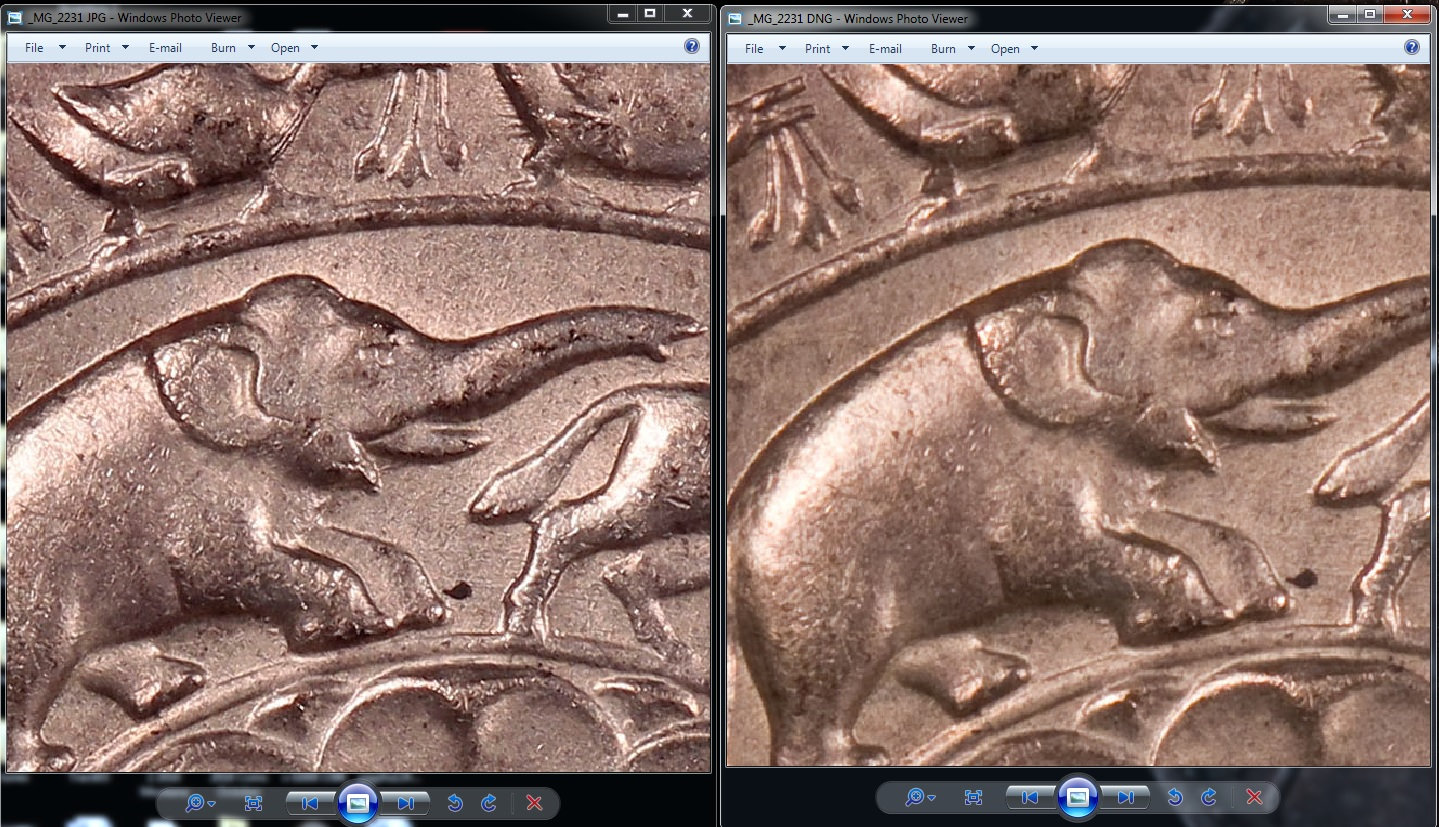1439x827 pixels.
Task: Open Burn menu in JPG viewer window
Action: coord(223,48)
